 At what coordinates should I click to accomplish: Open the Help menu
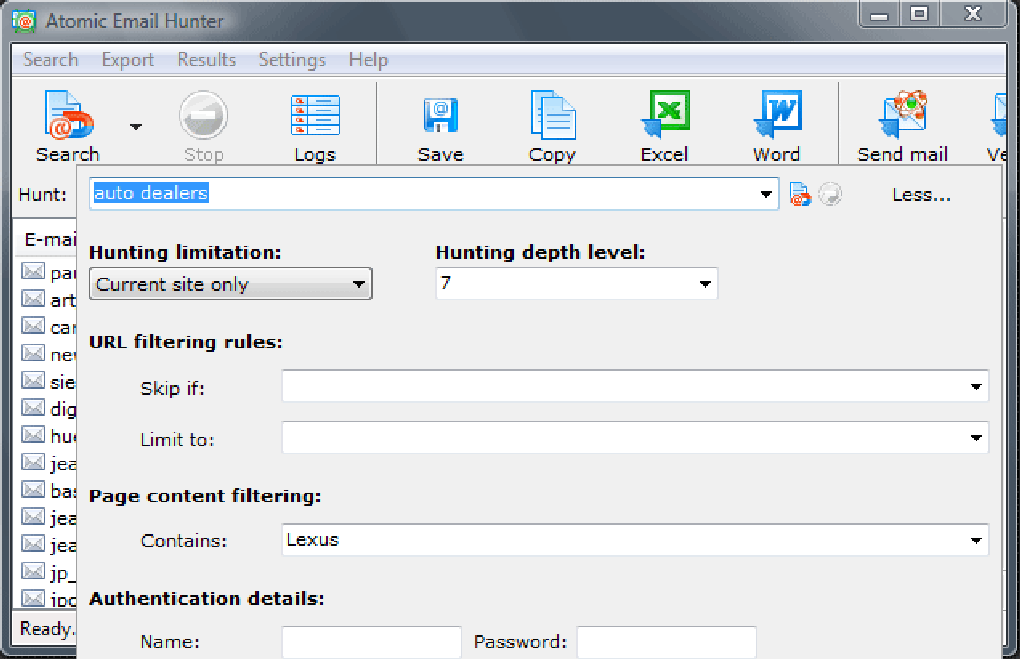pos(368,60)
